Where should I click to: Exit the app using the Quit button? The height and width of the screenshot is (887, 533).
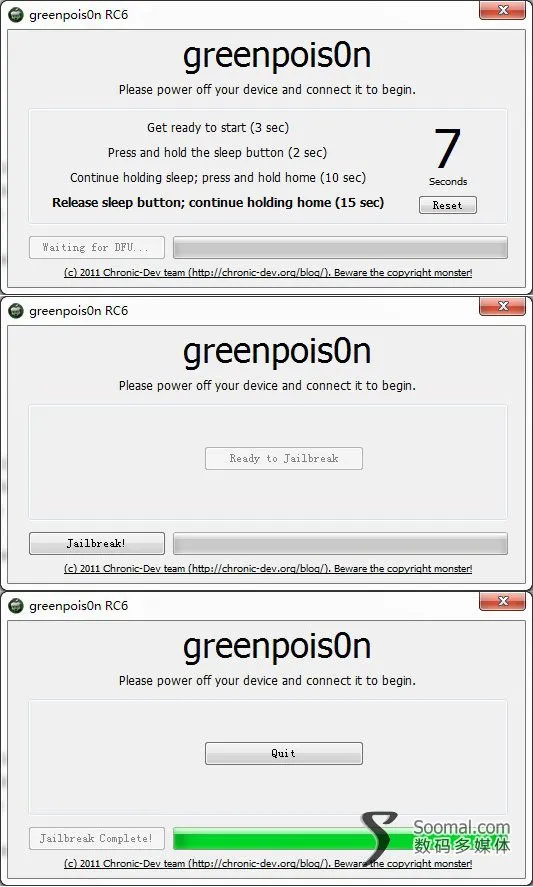(283, 753)
